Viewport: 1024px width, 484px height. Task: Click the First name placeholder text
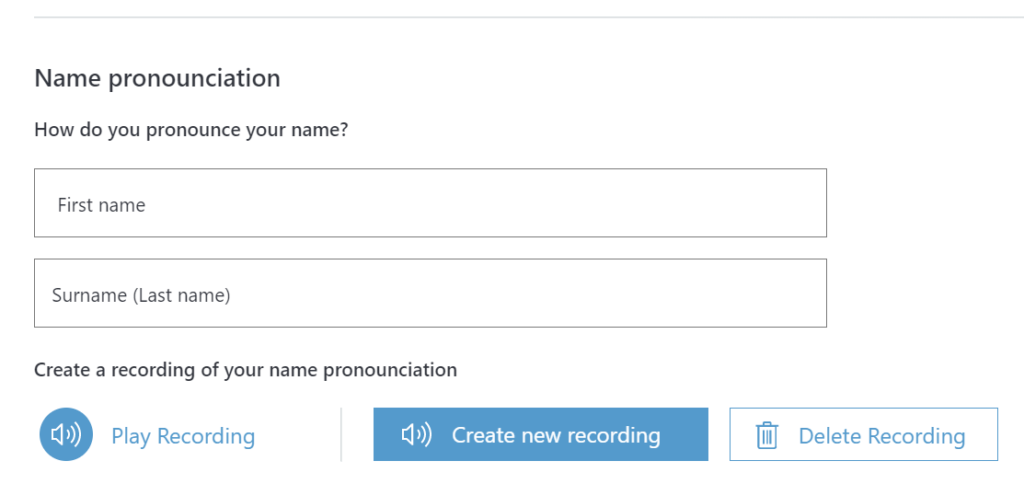(x=101, y=205)
